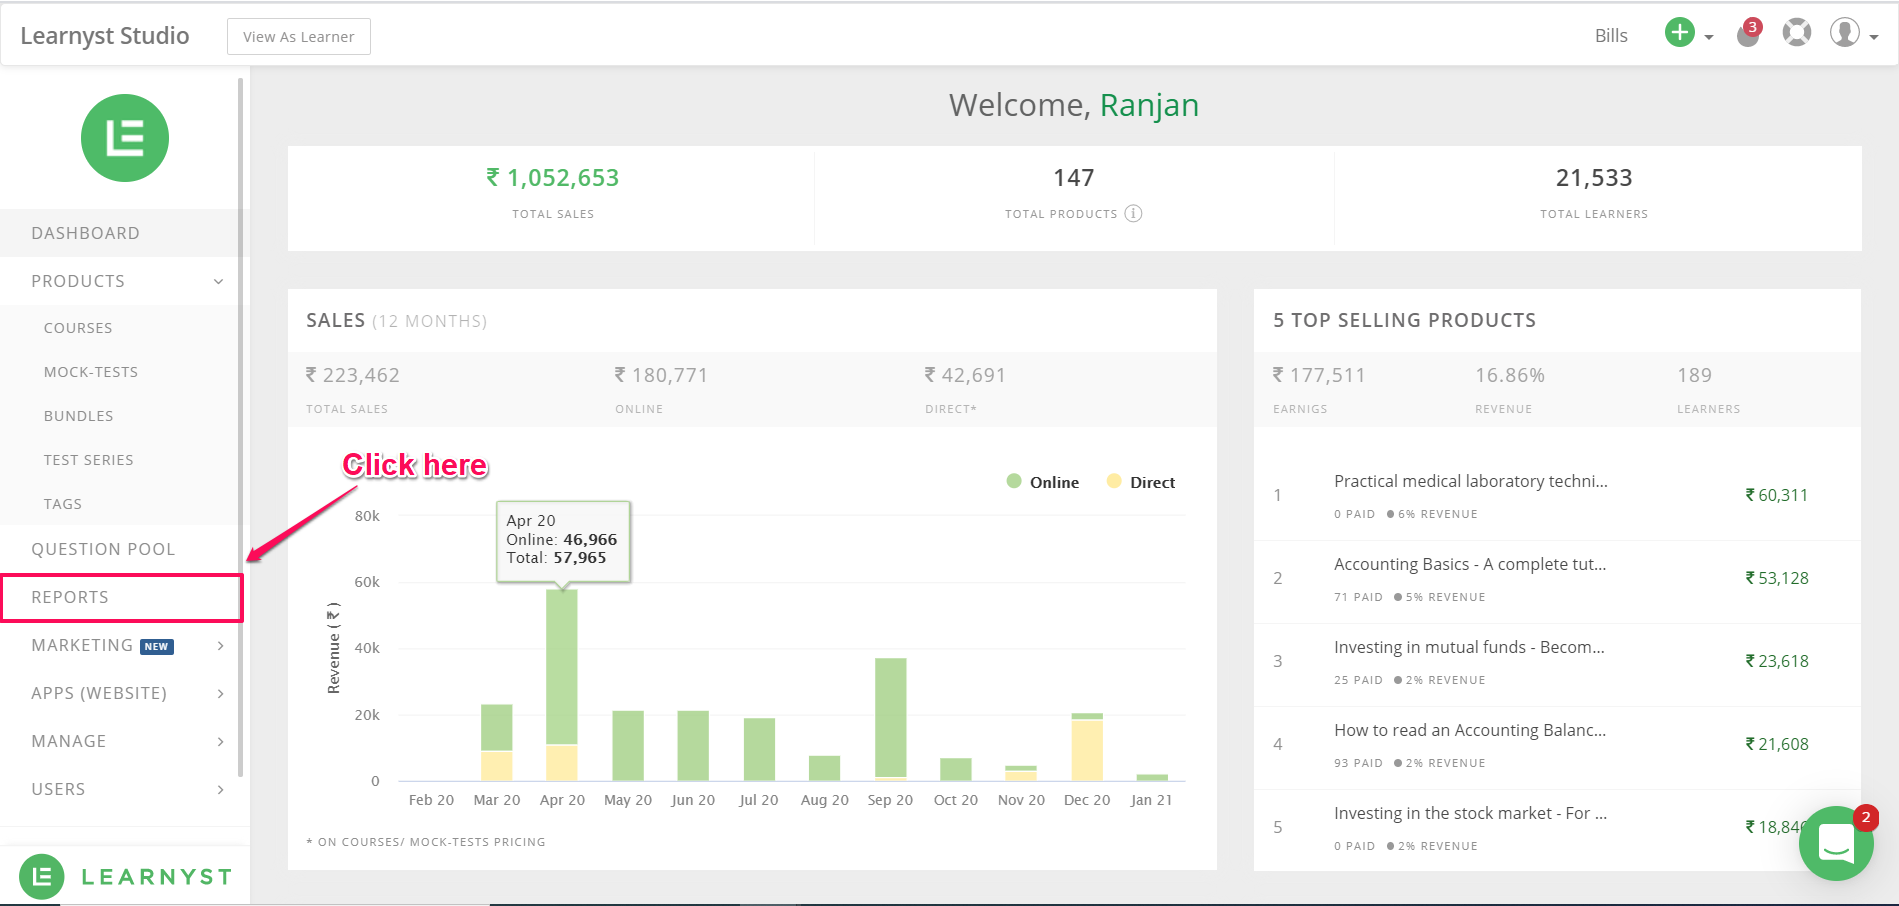
Task: Click the May 20 sales bar
Action: 628,746
